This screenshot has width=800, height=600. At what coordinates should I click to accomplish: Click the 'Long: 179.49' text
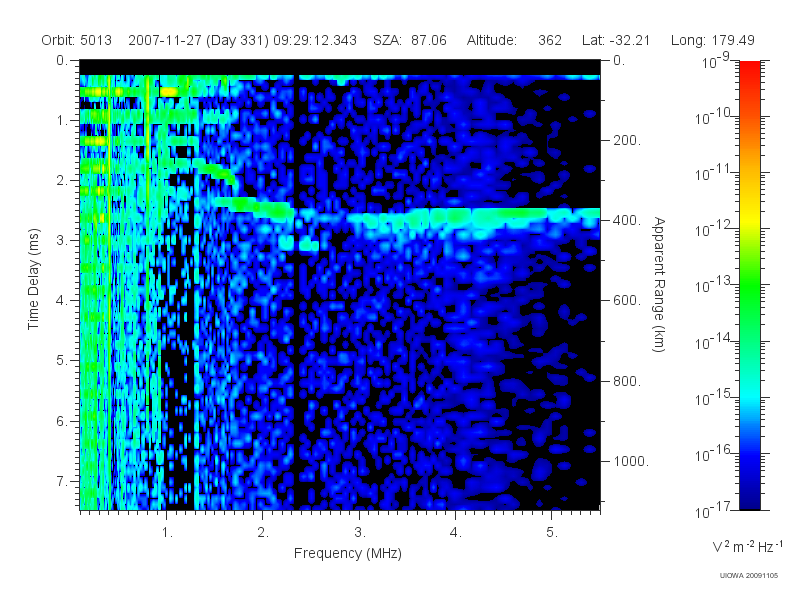[x=712, y=40]
